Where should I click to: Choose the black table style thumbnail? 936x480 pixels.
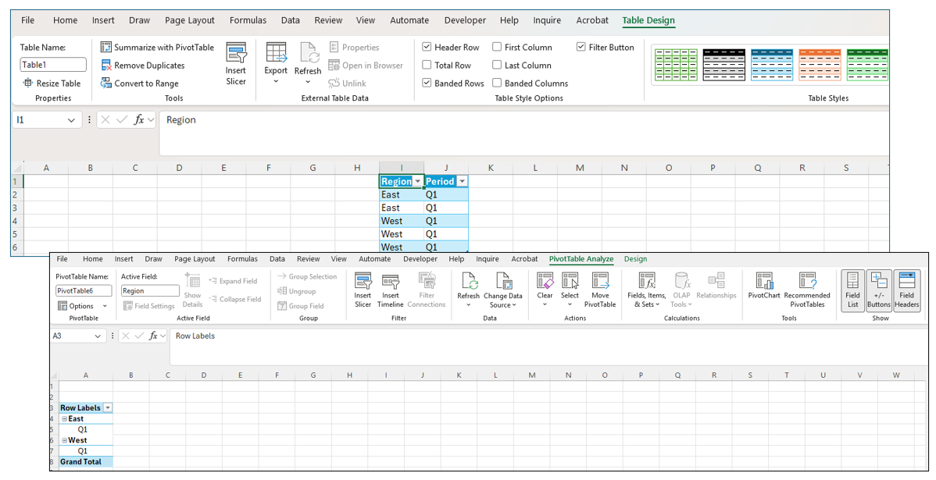point(724,65)
